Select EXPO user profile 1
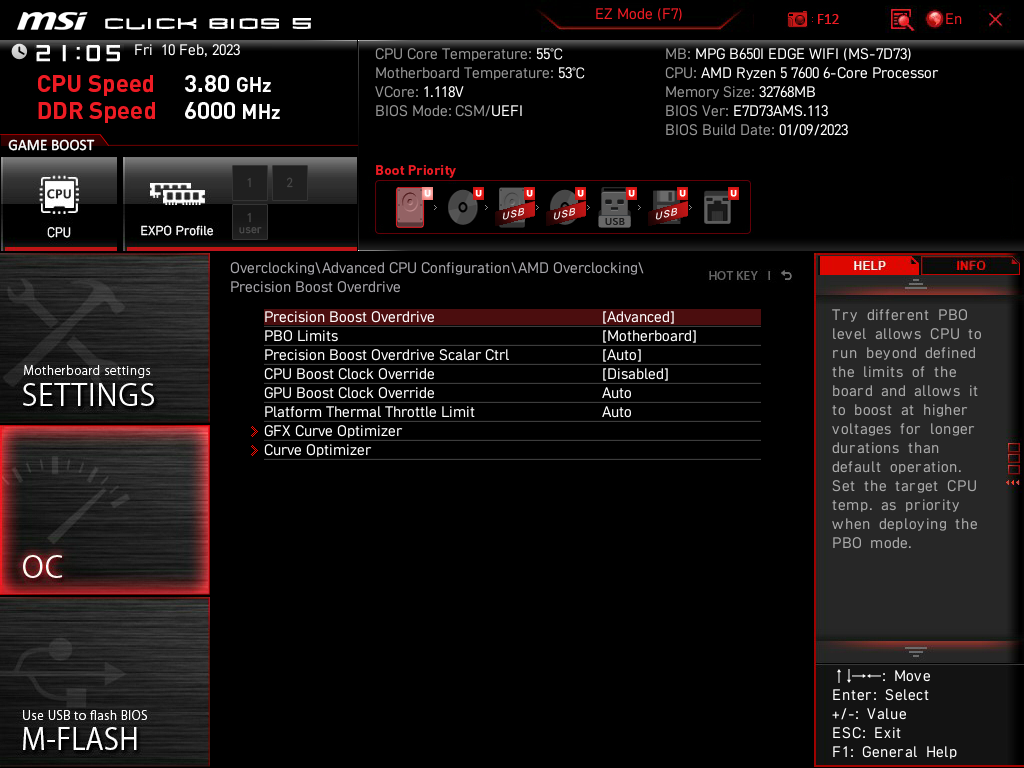 [x=249, y=222]
